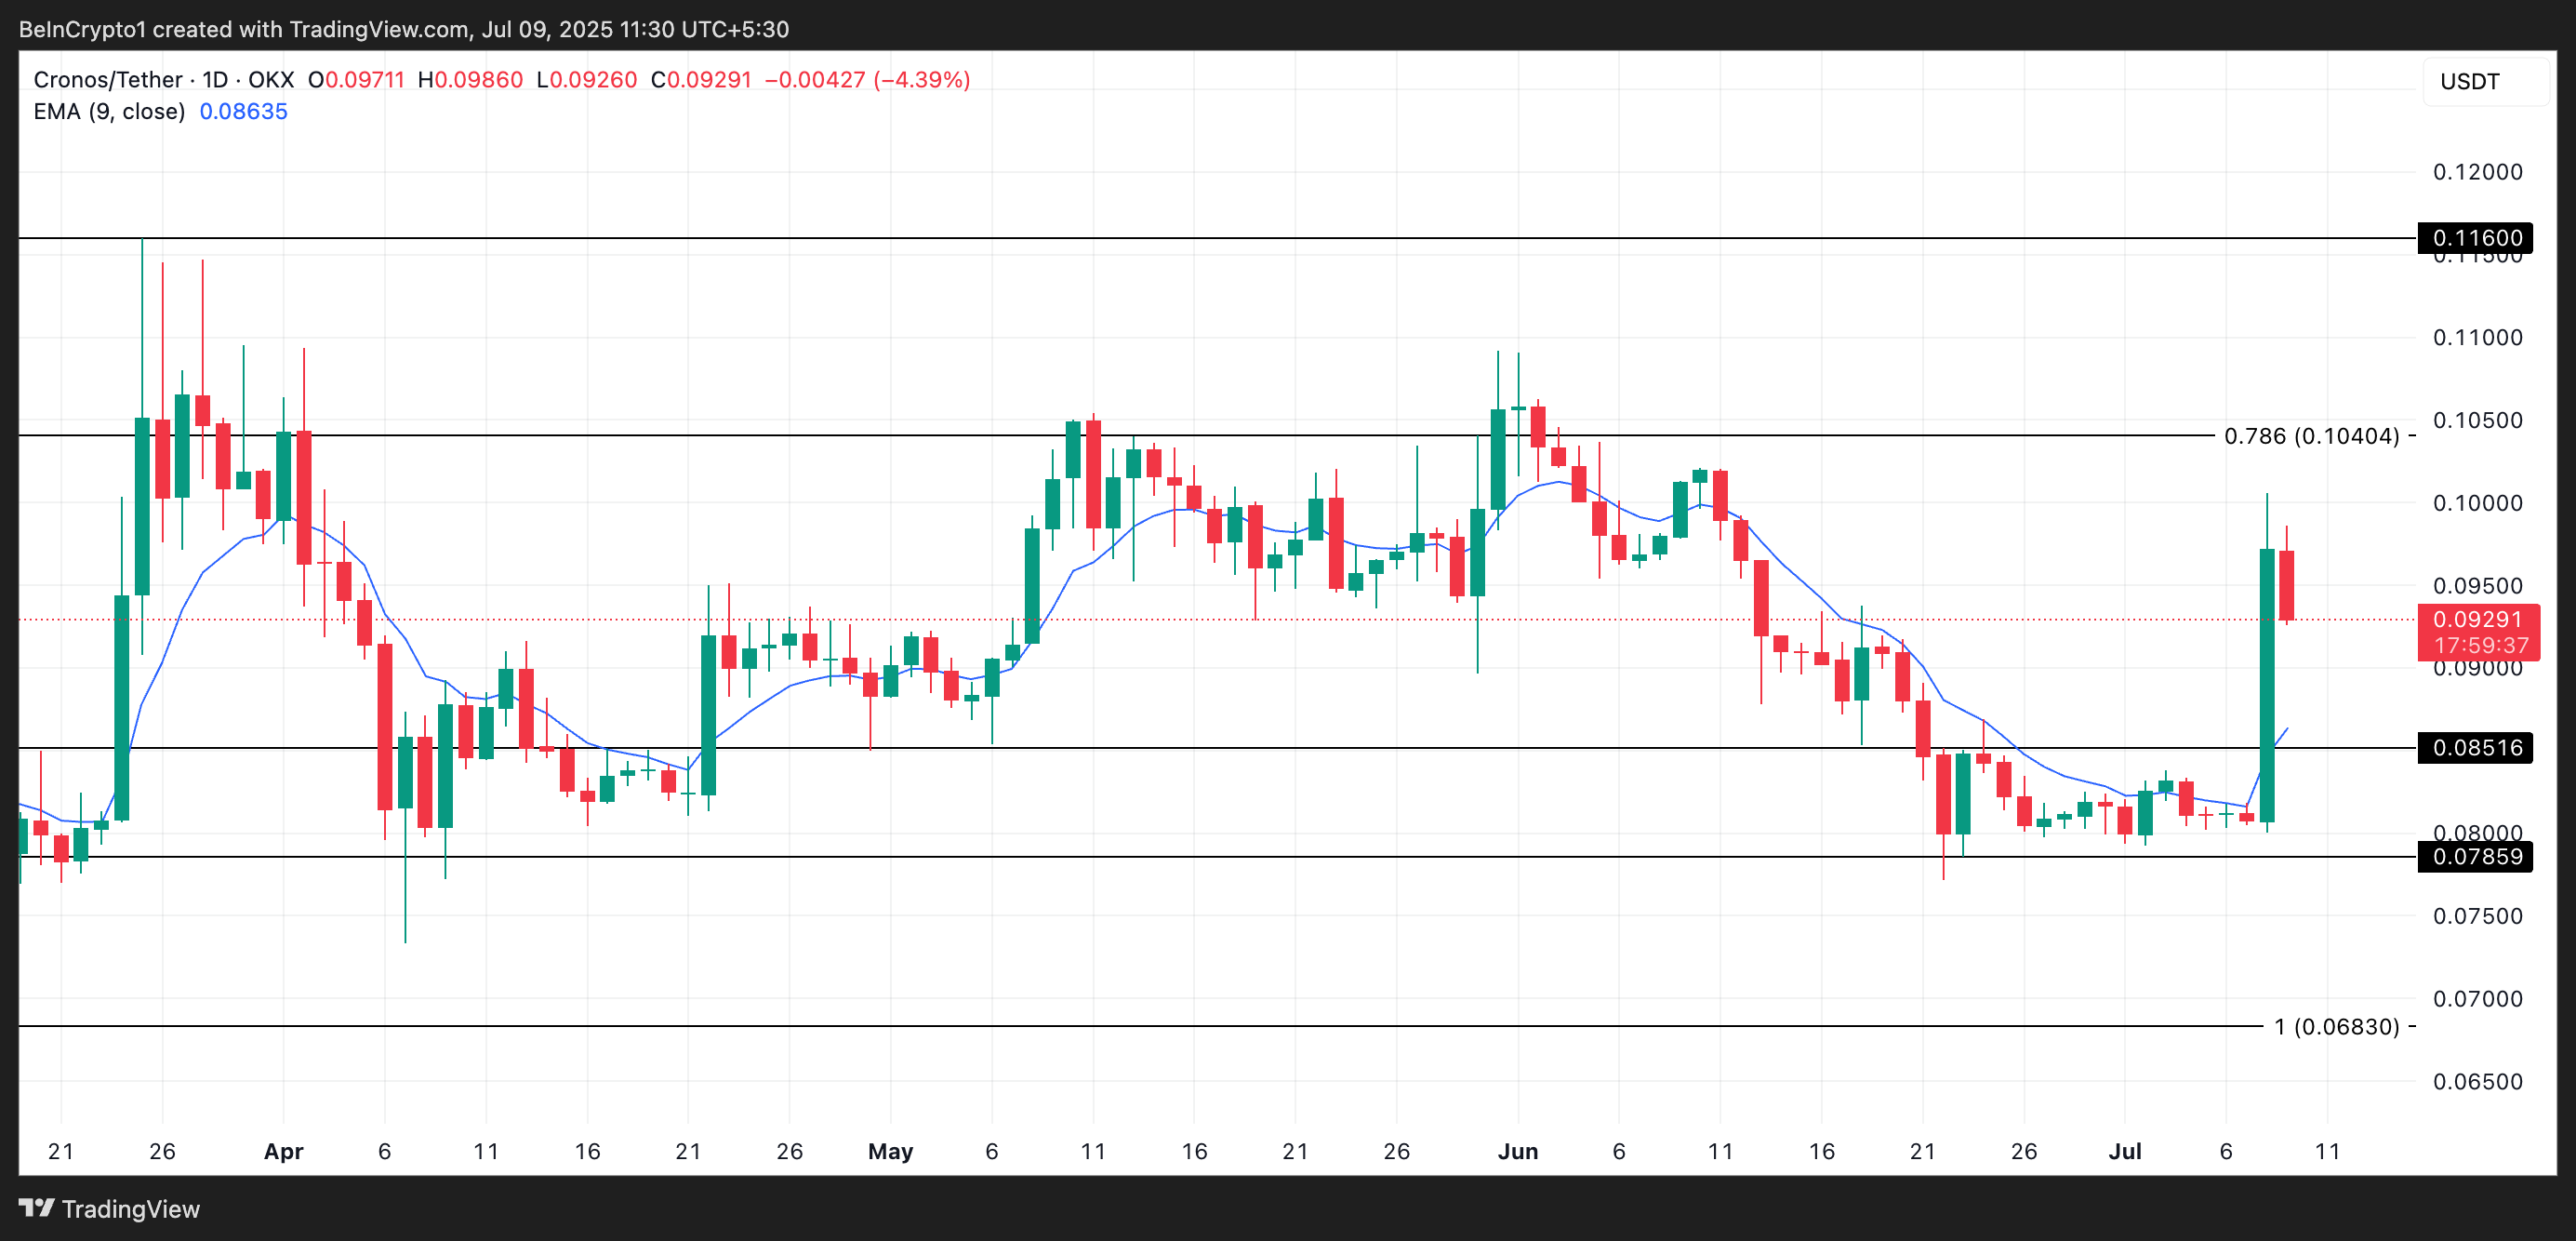The width and height of the screenshot is (2576, 1241).
Task: Click the 0.08516 price level label
Action: 2476,748
